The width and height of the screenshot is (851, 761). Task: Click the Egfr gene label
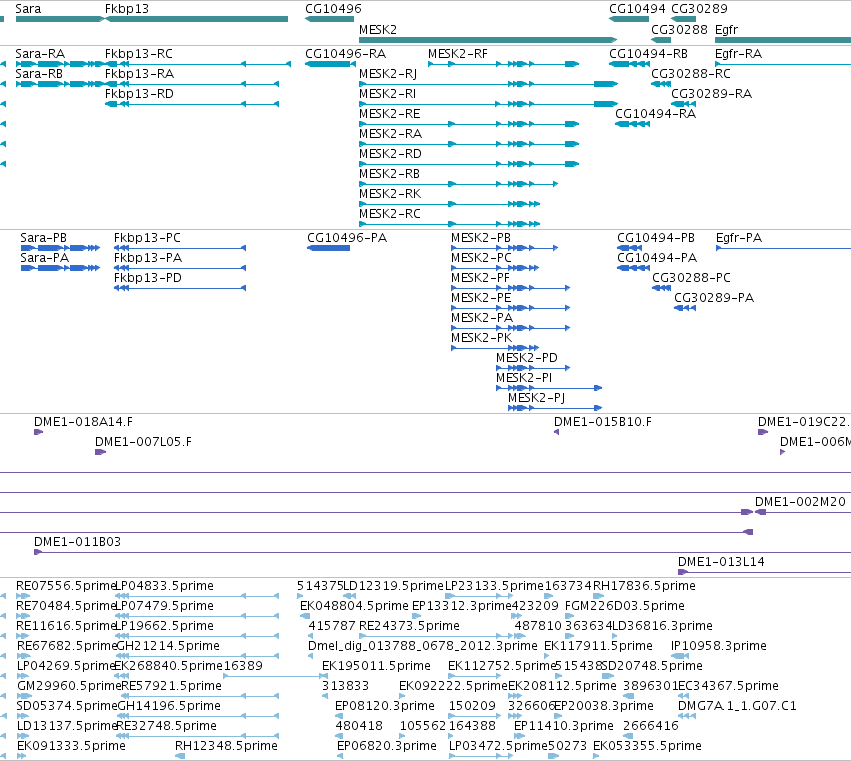point(726,30)
